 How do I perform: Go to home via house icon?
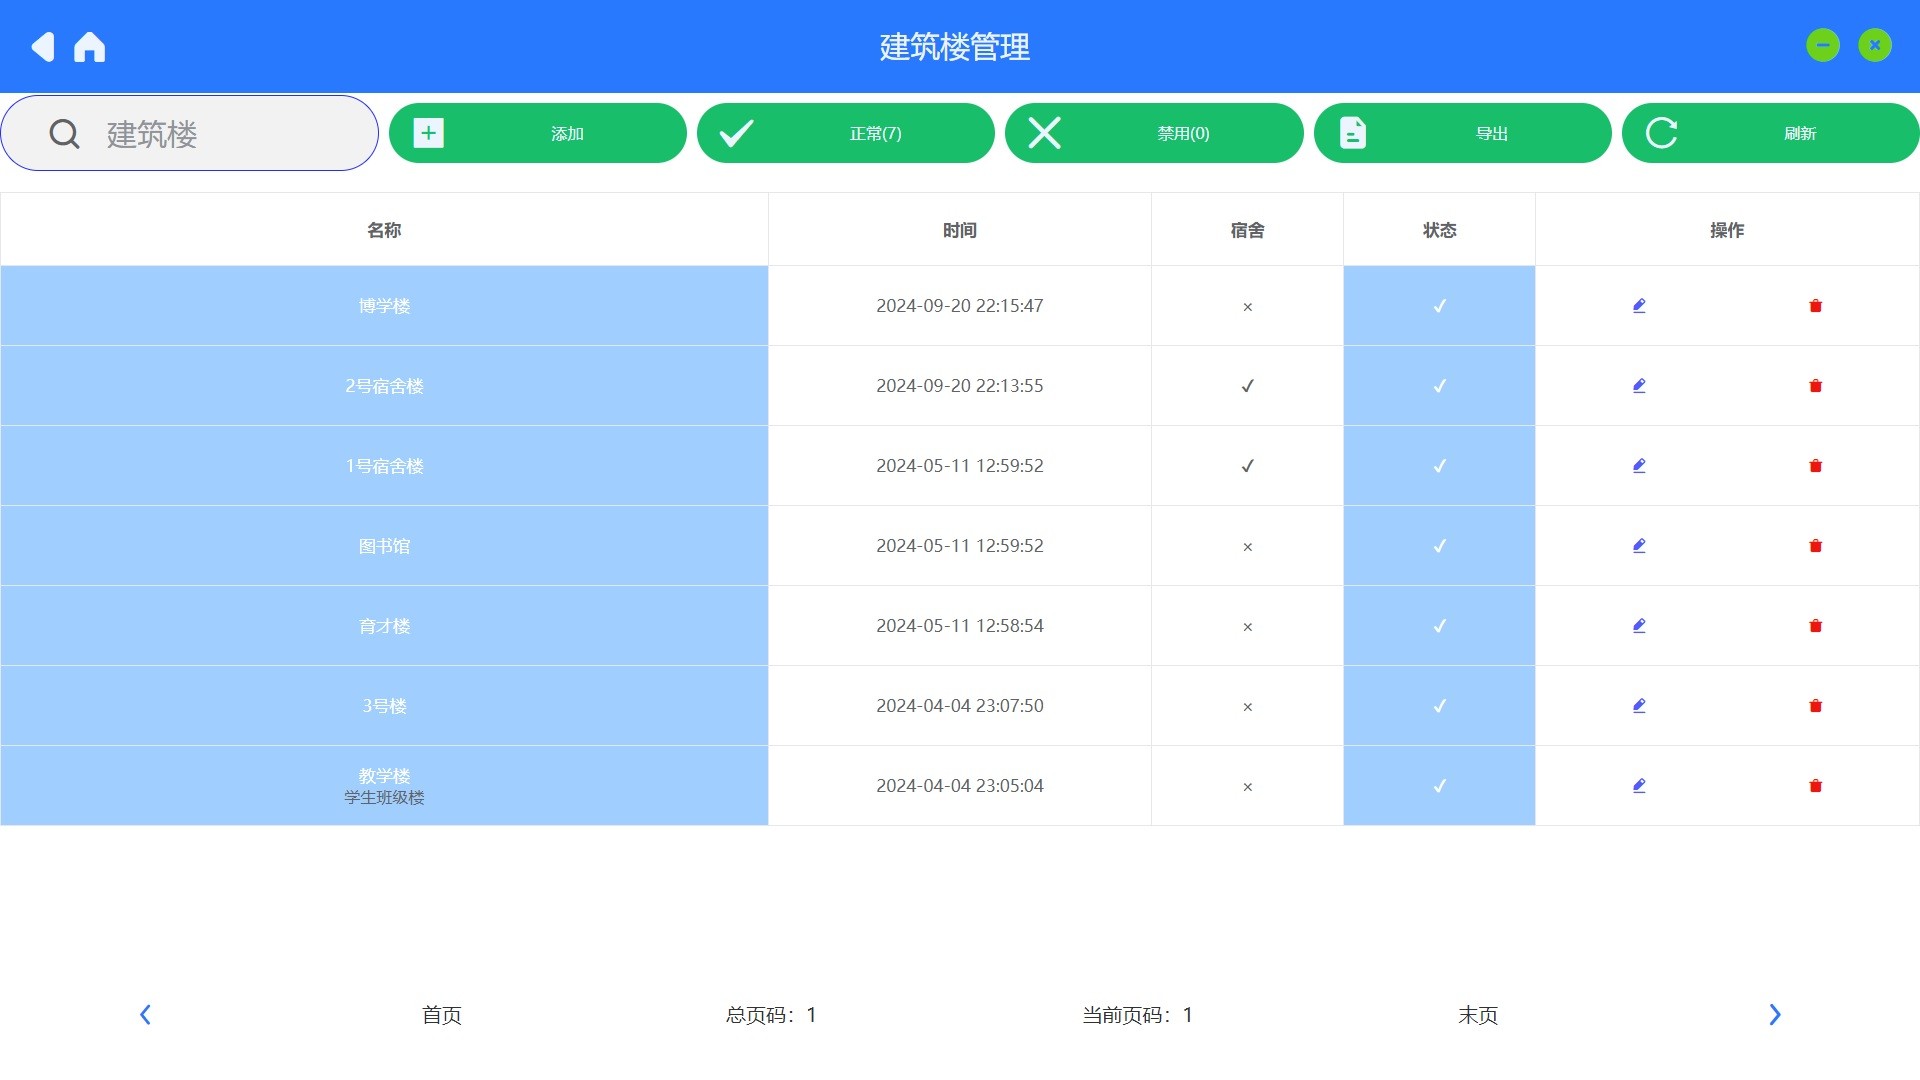(x=89, y=47)
